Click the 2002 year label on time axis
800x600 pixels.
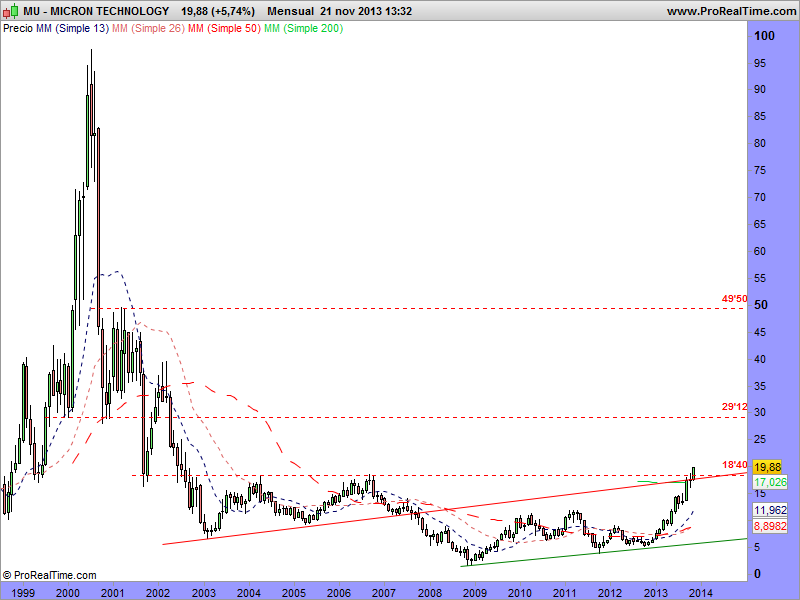coord(158,593)
